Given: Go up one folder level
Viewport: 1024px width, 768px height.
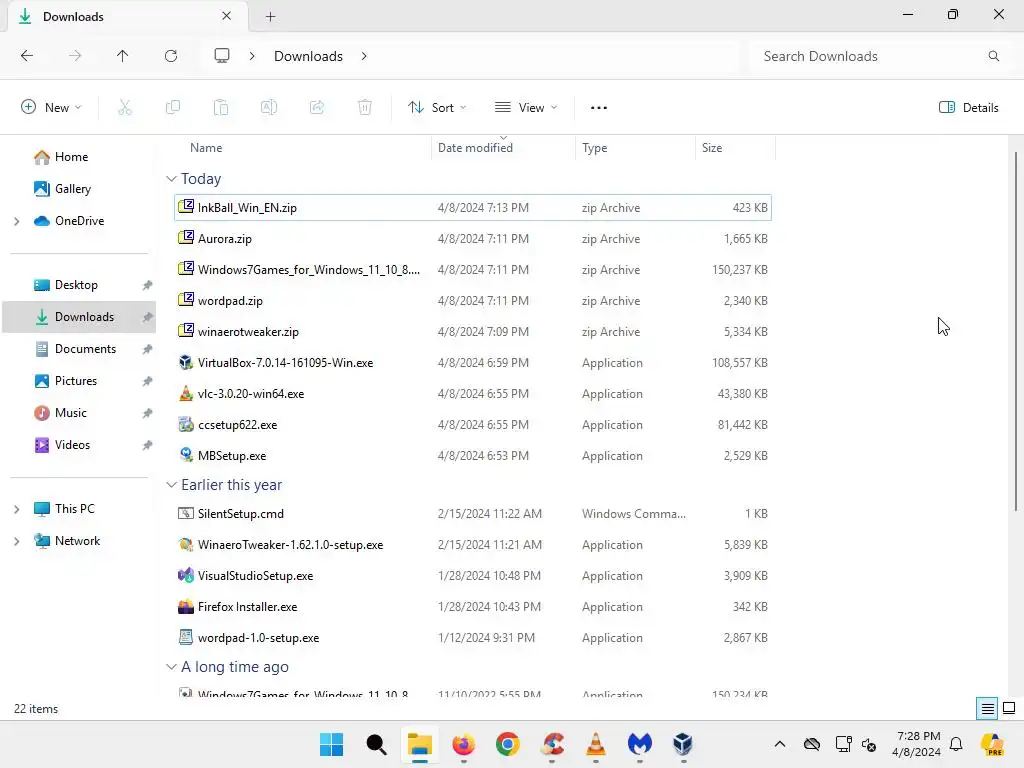Looking at the screenshot, I should tap(123, 56).
